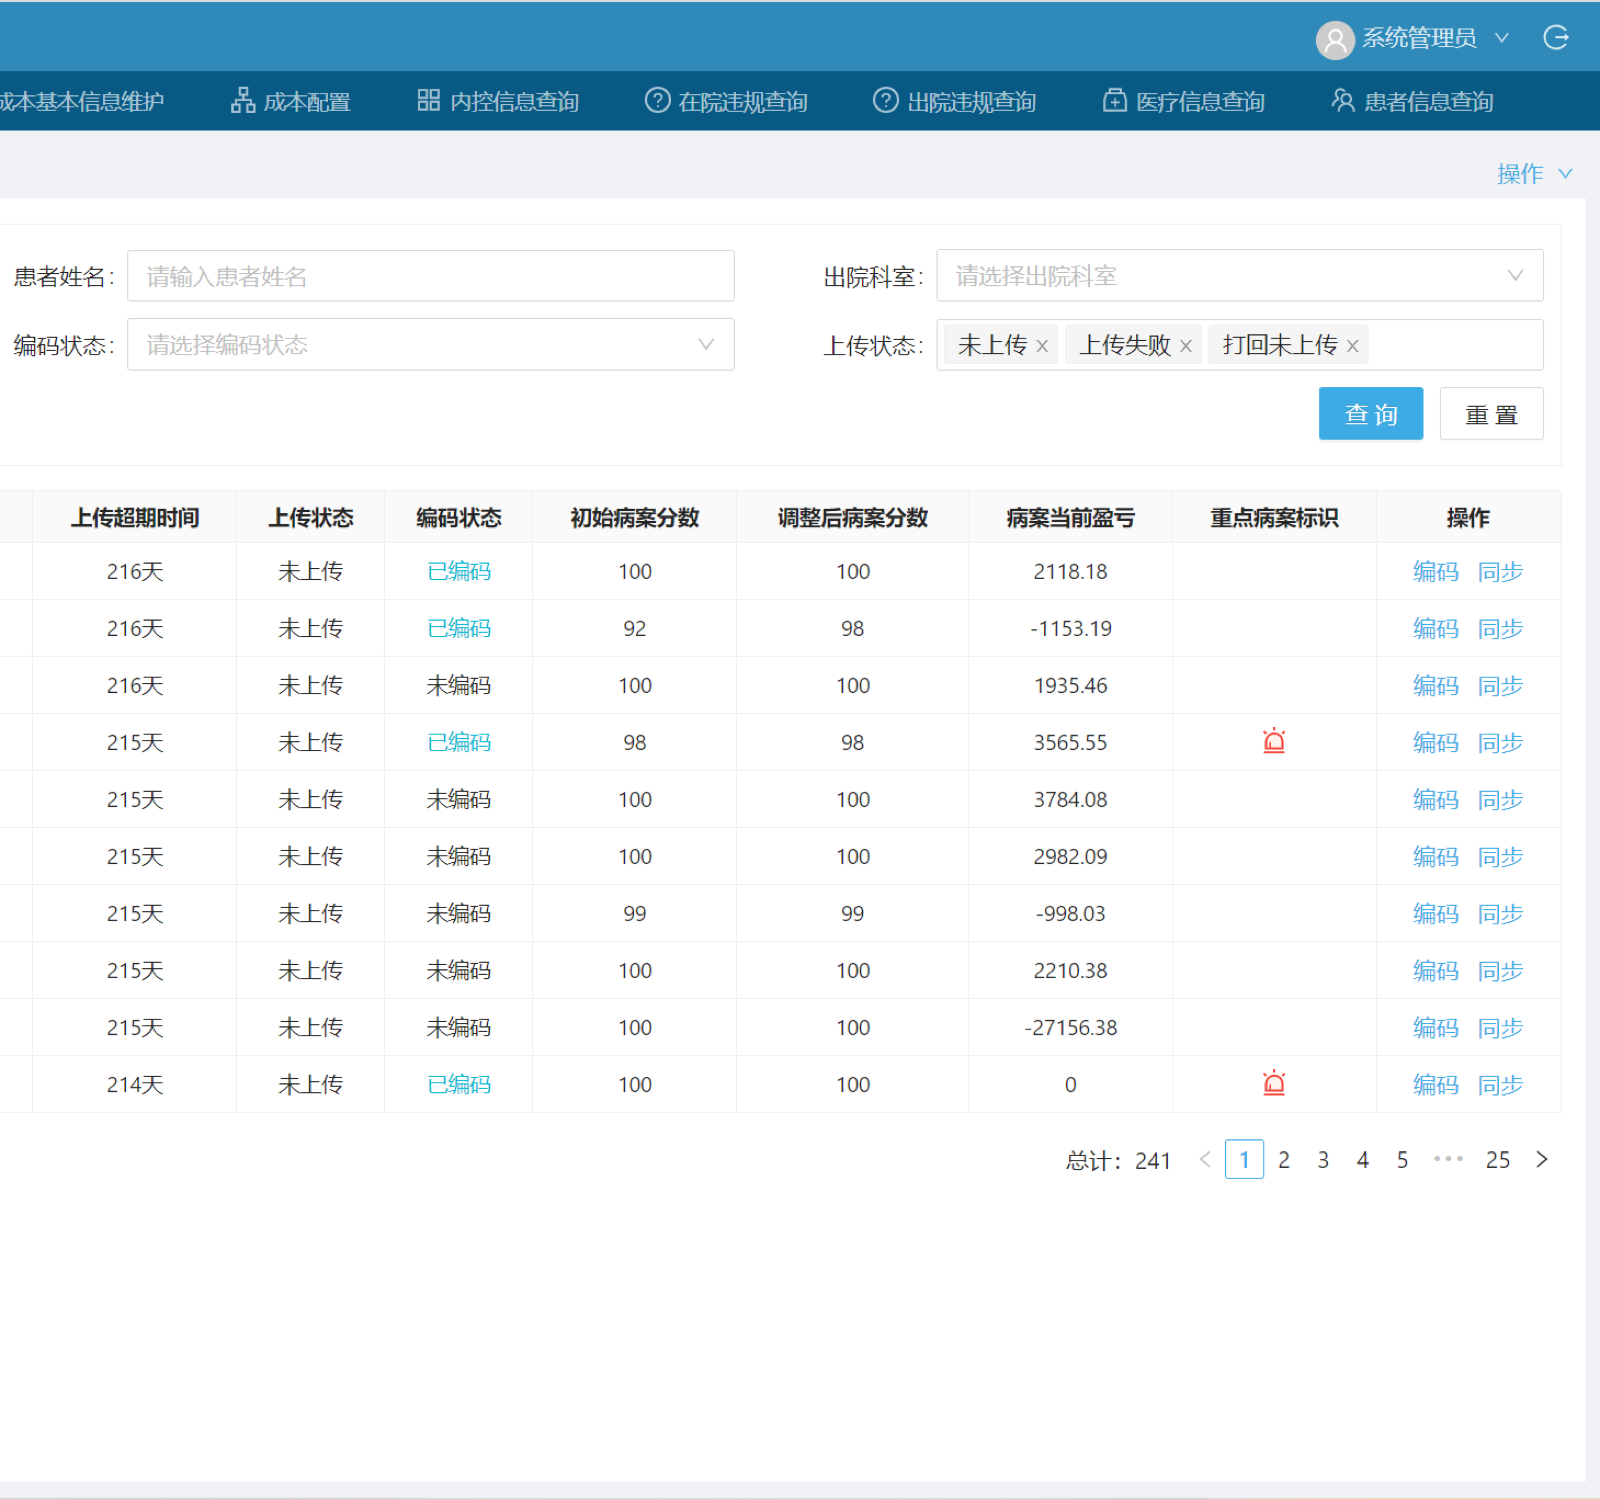Focus the 患者姓名 input field
1600x1499 pixels.
(431, 276)
